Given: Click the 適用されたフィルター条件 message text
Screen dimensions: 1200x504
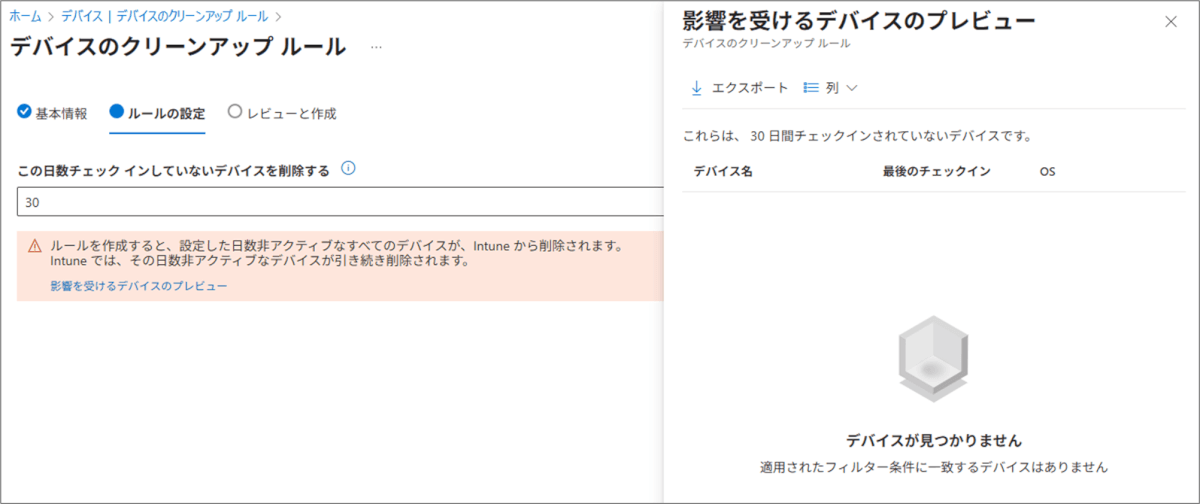Looking at the screenshot, I should (934, 467).
